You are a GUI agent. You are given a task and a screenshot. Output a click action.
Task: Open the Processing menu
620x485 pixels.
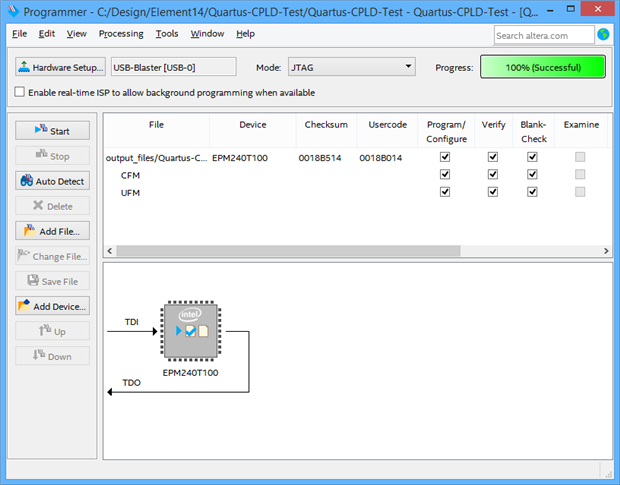(121, 34)
